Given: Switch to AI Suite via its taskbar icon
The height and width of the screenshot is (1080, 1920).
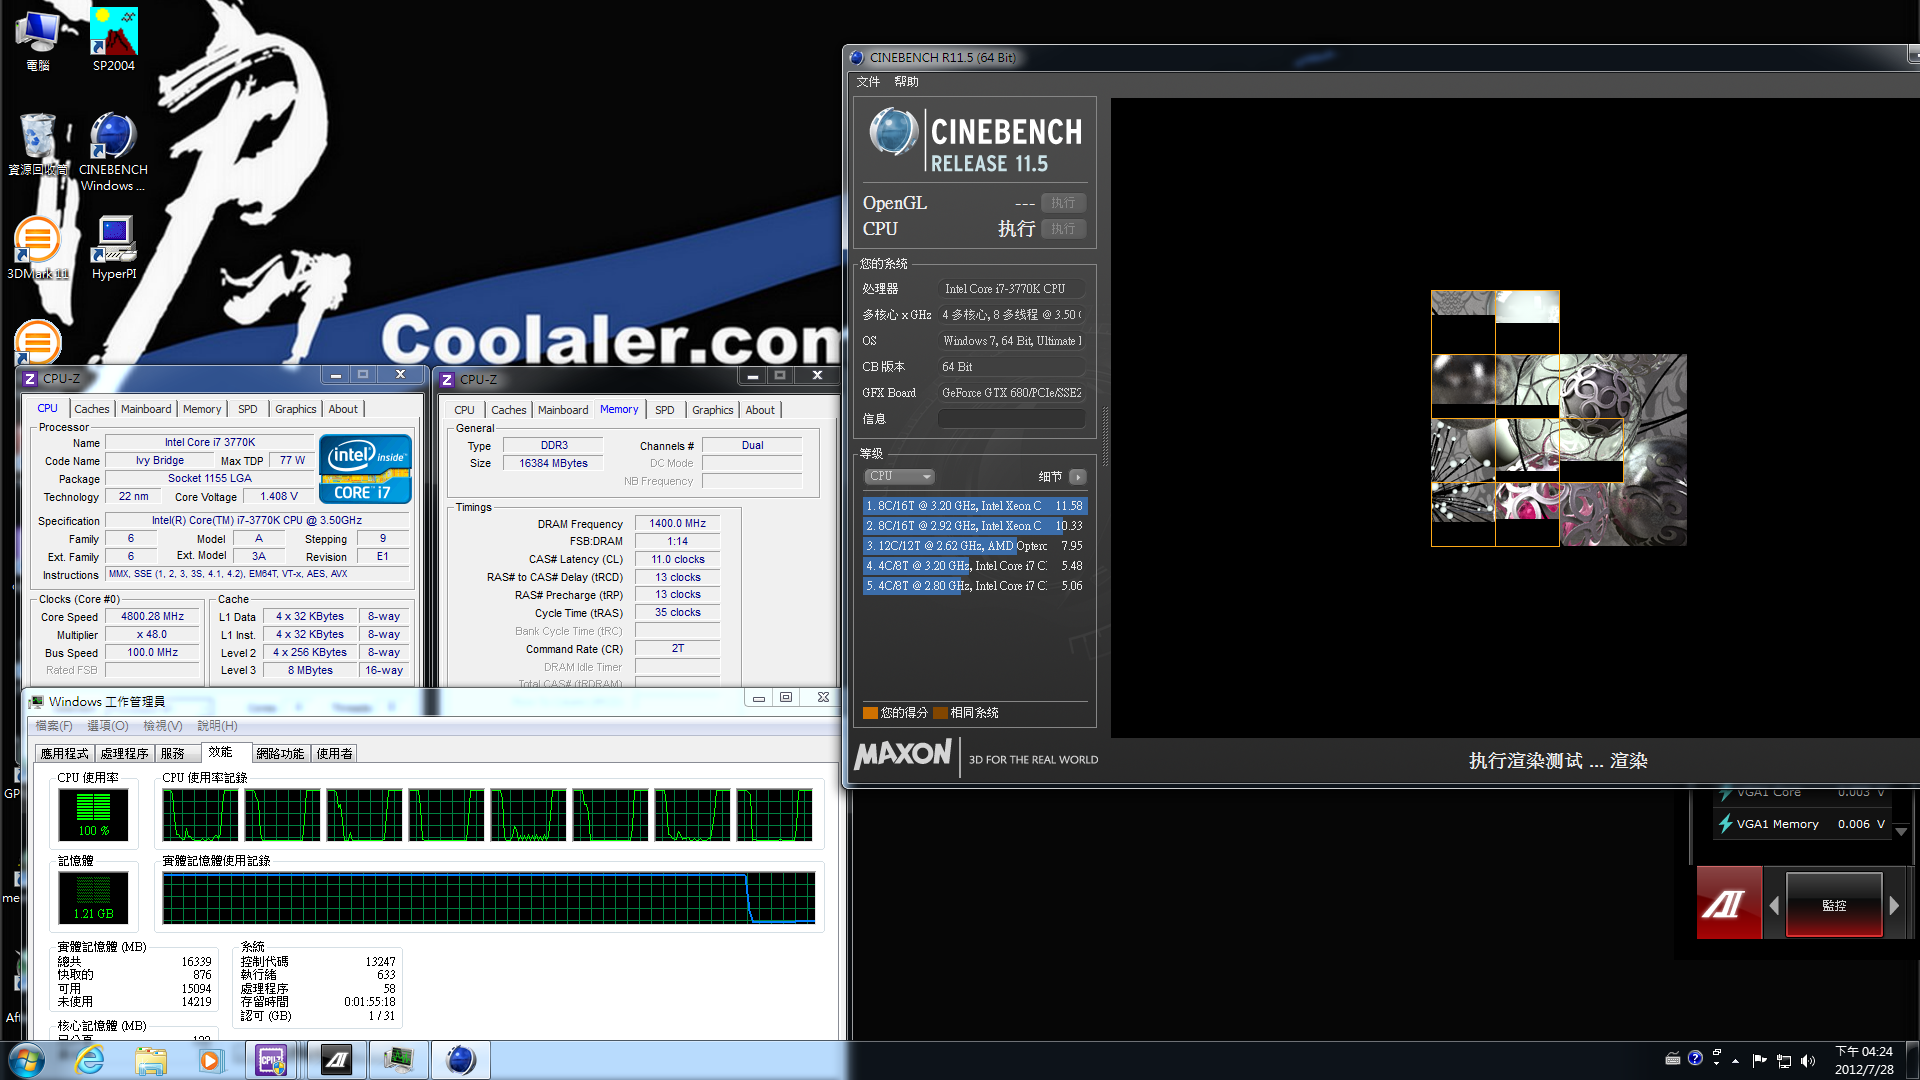Looking at the screenshot, I should coord(337,1060).
